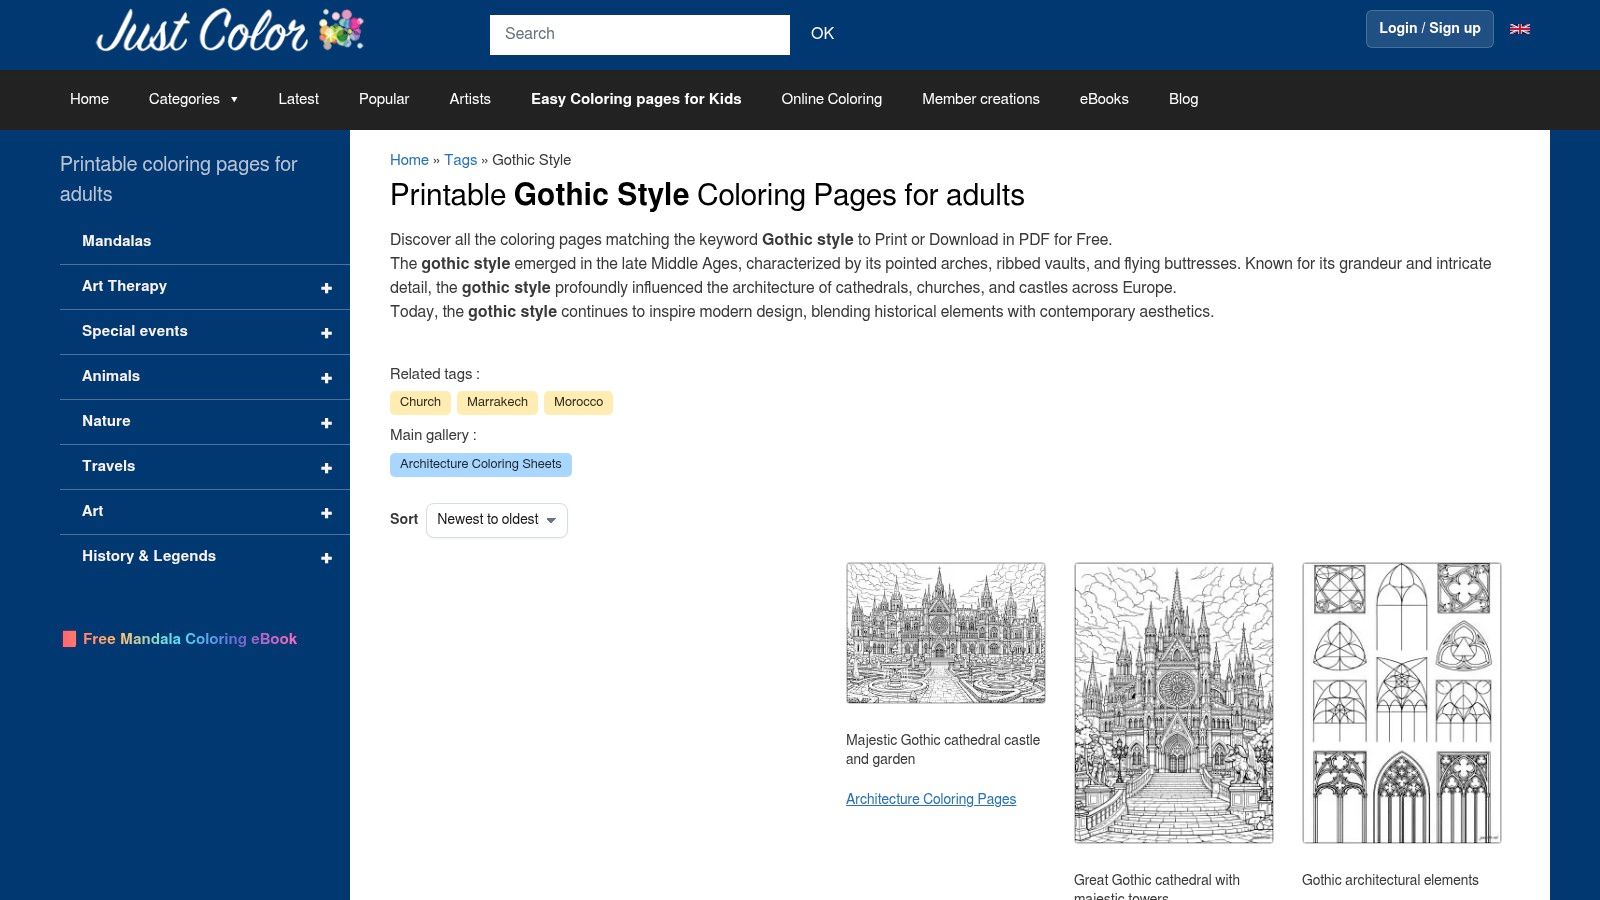Screen dimensions: 1600x900
Task: Expand the Animals plus icon
Action: click(x=326, y=378)
